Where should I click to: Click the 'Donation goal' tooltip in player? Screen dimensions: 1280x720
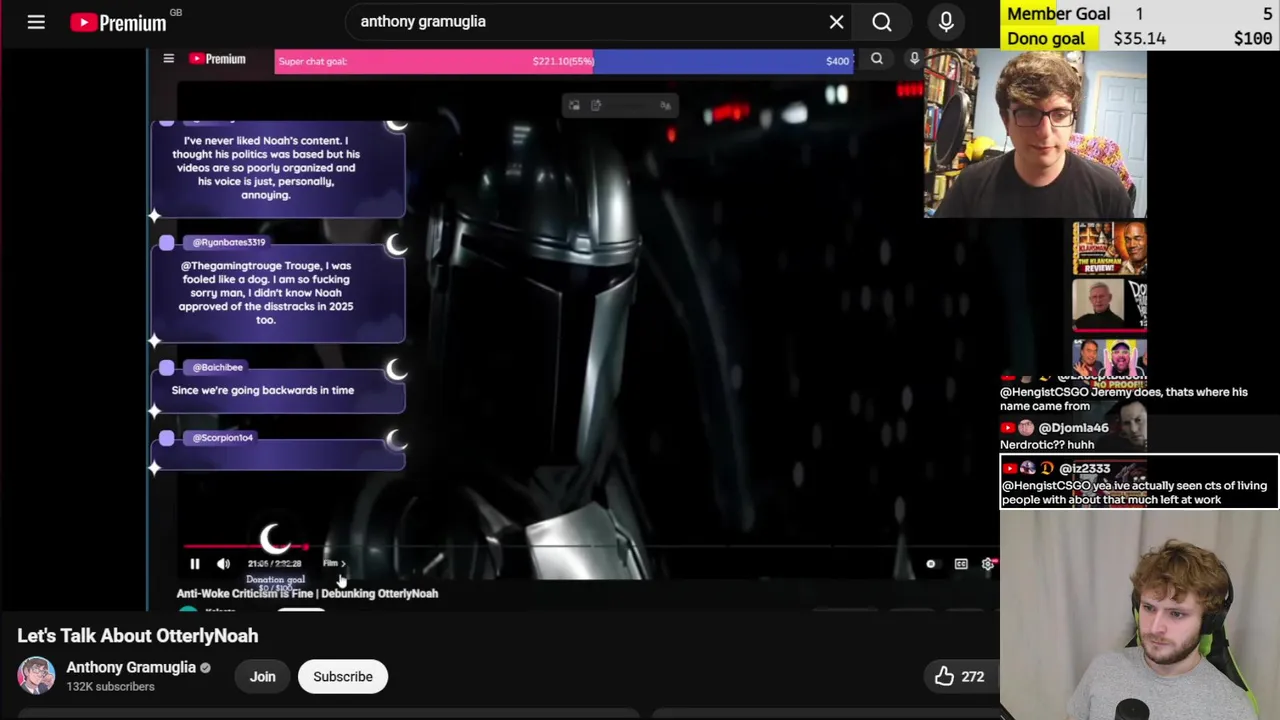275,580
